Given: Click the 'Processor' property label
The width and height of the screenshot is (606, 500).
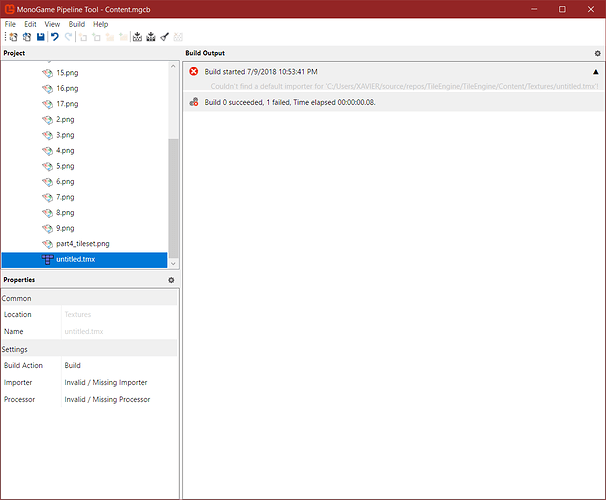Looking at the screenshot, I should tap(19, 400).
